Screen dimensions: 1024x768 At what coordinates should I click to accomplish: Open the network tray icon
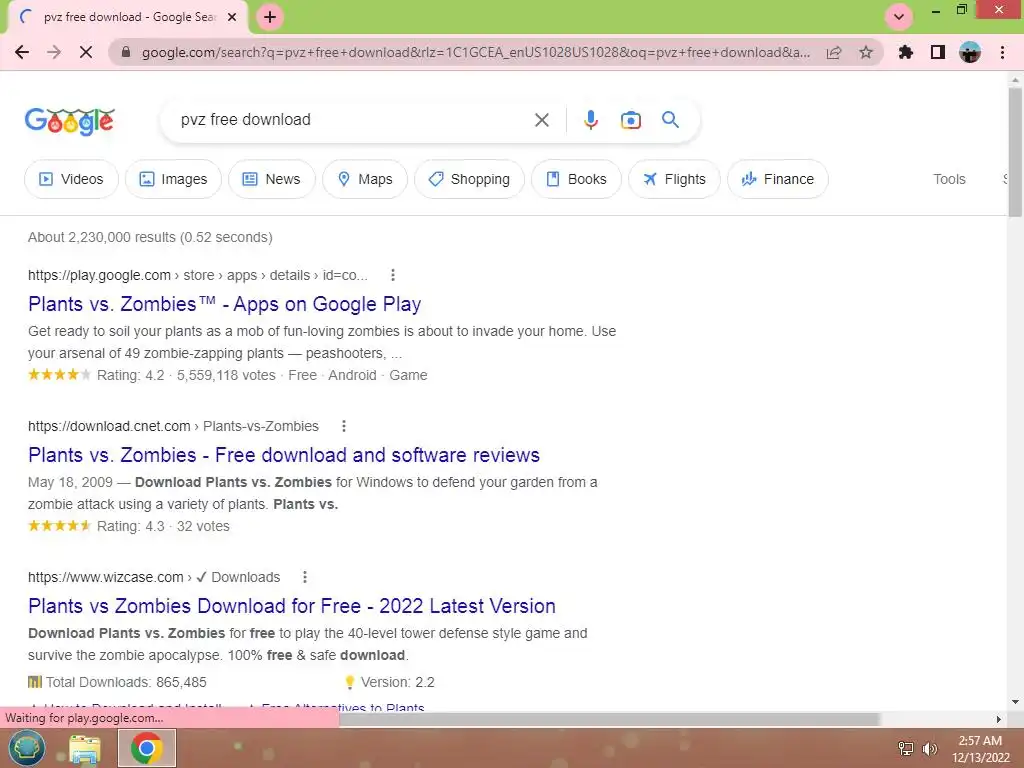905,748
